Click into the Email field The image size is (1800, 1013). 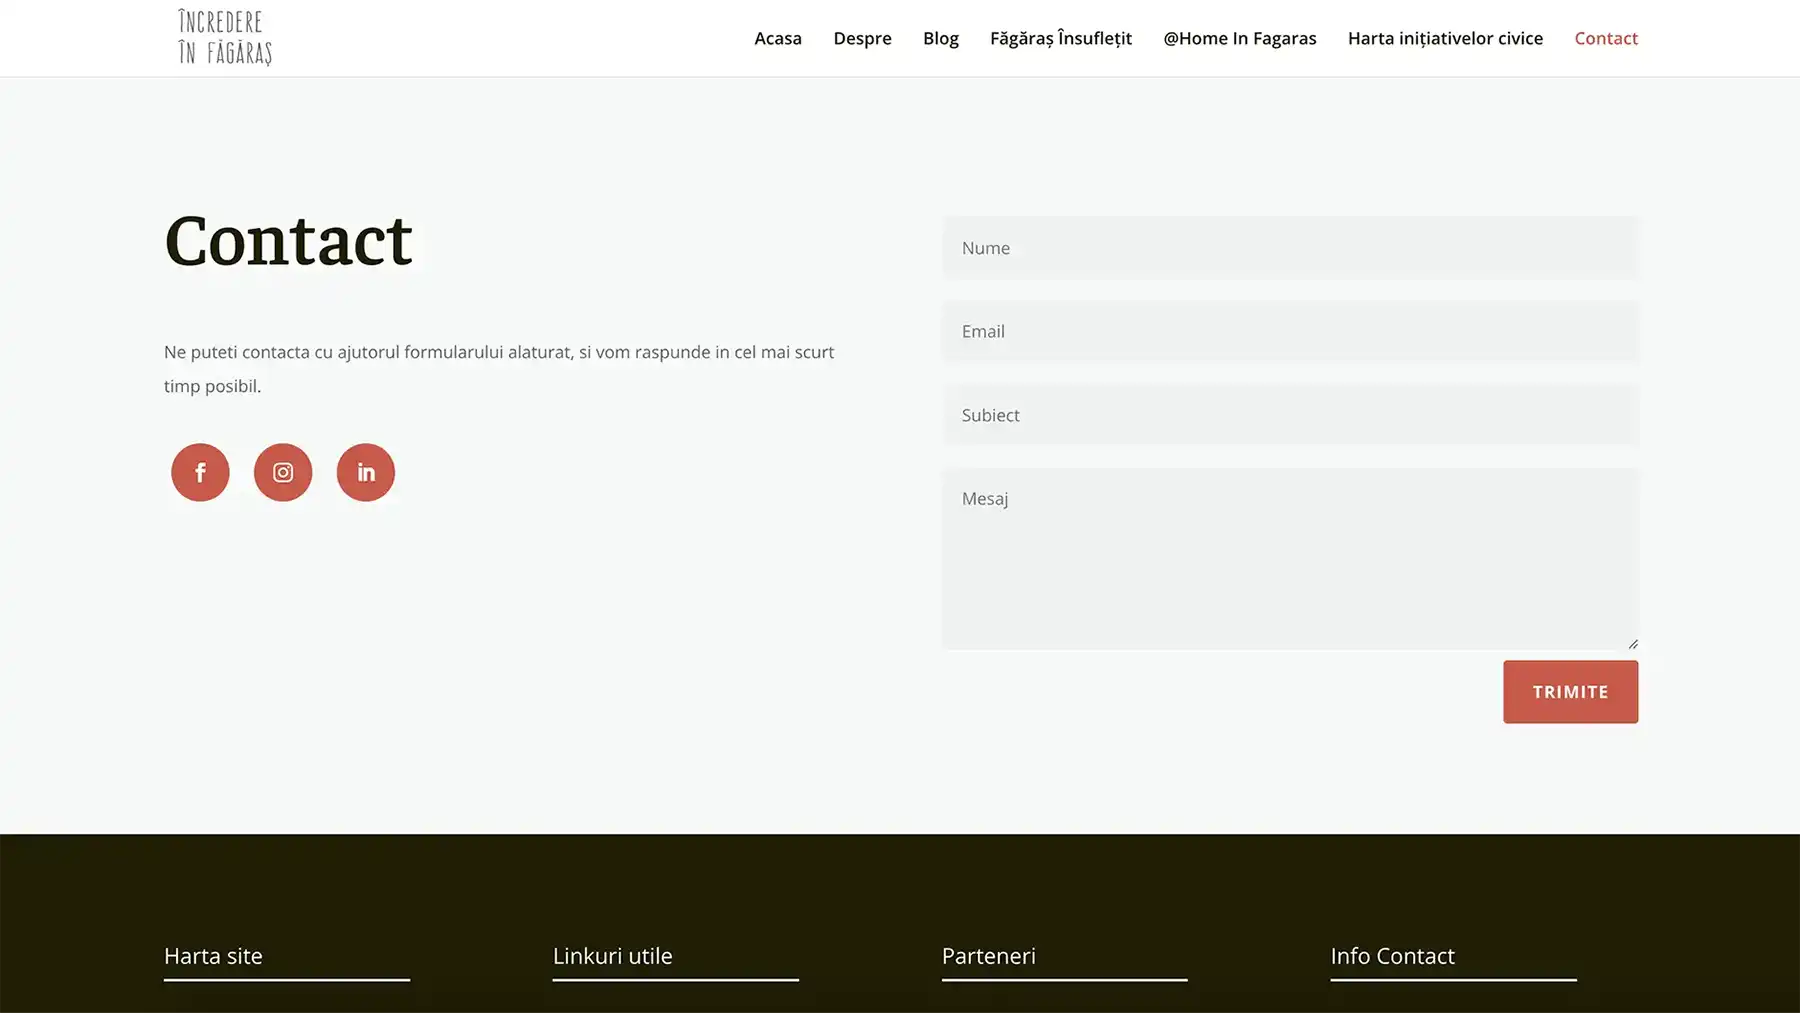point(1290,331)
